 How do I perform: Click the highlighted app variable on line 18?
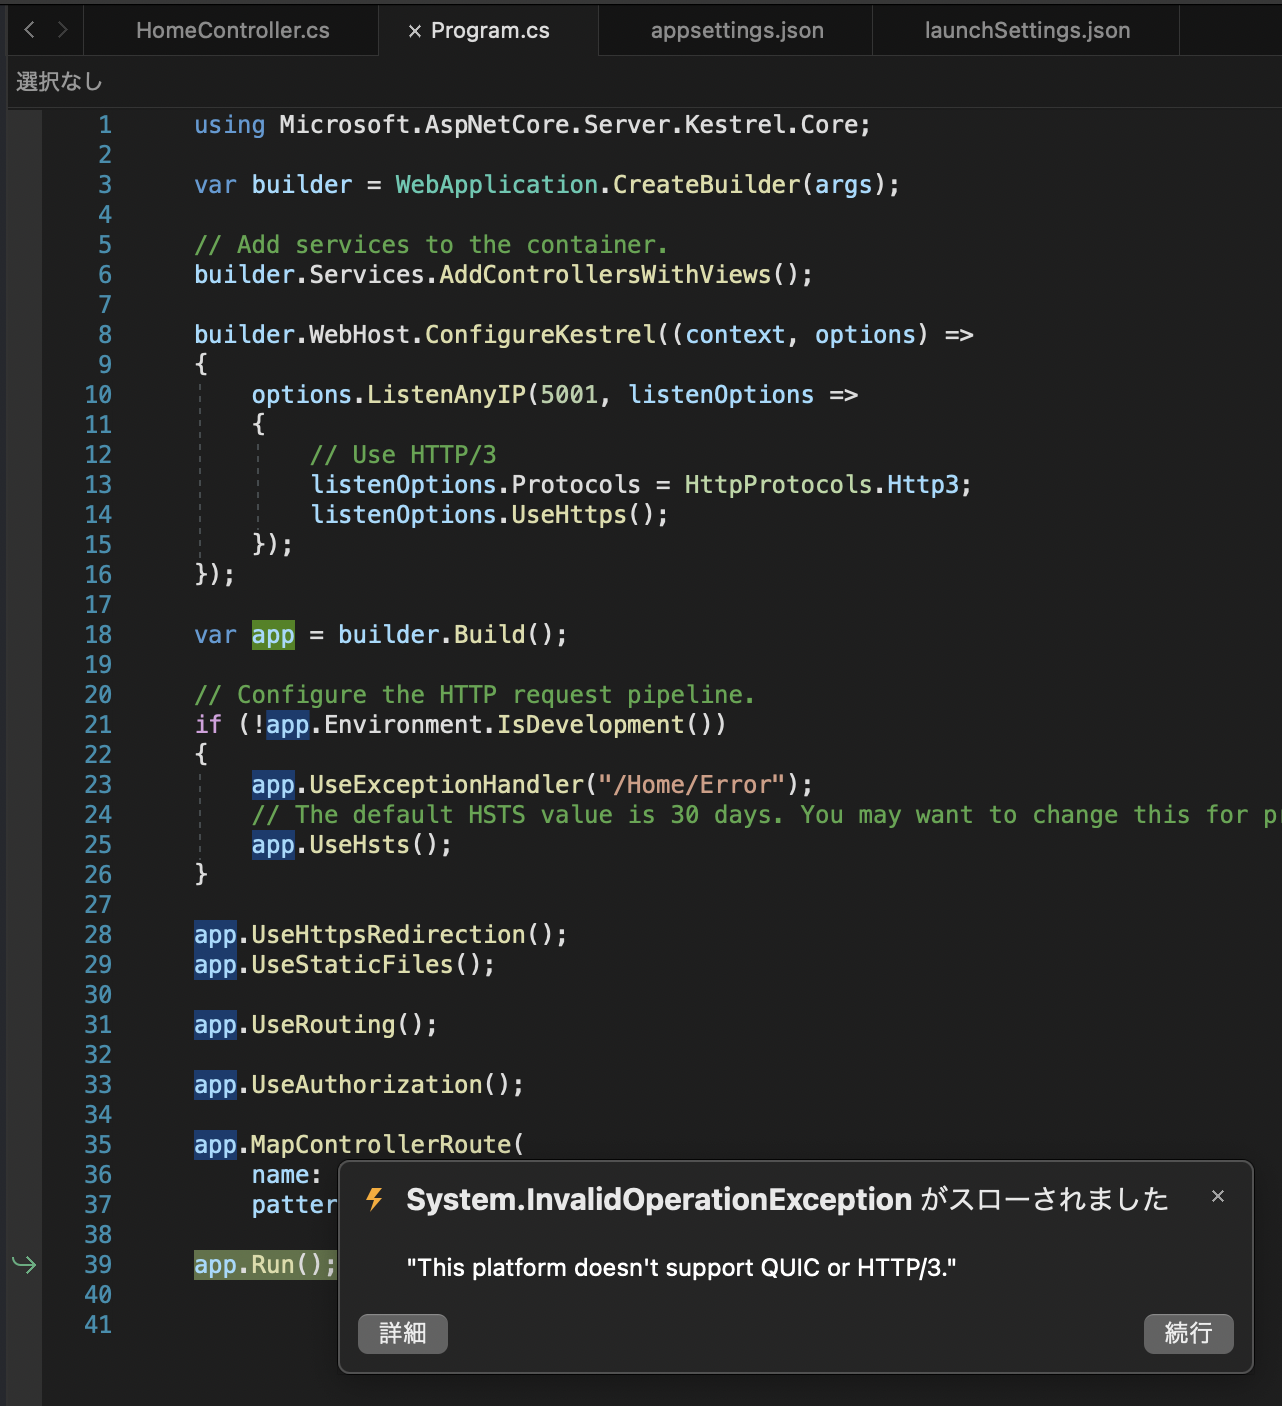pos(273,635)
